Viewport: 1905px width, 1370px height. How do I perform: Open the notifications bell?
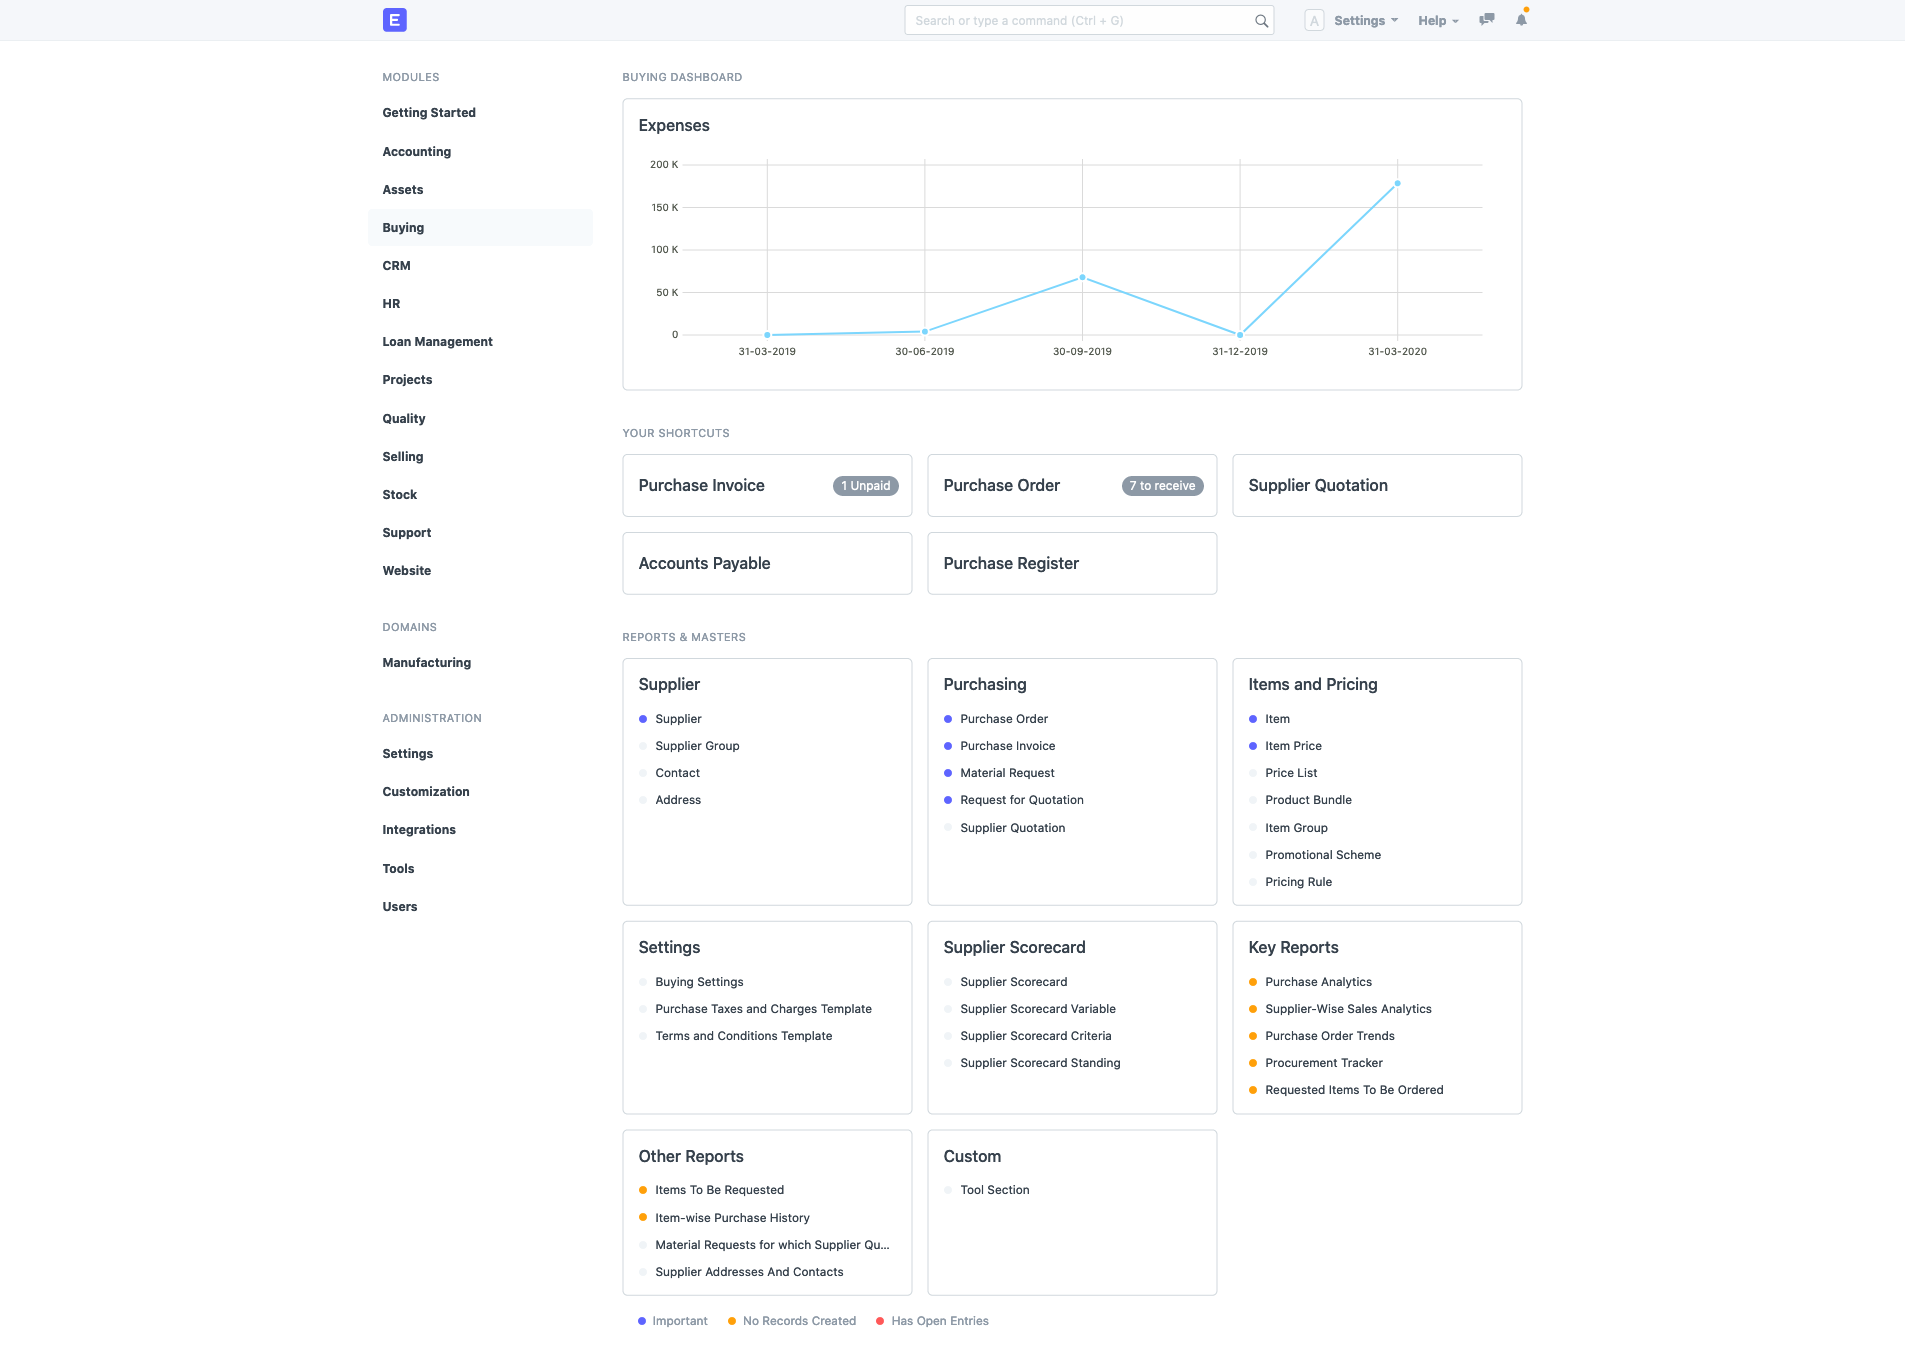[x=1521, y=19]
